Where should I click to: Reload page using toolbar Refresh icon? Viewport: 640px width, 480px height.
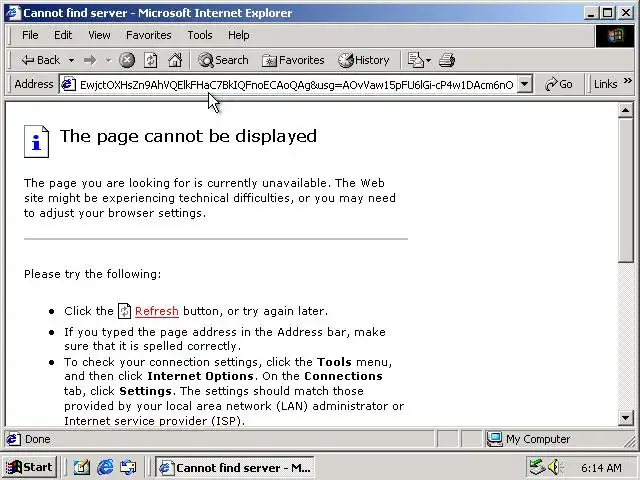(x=150, y=60)
